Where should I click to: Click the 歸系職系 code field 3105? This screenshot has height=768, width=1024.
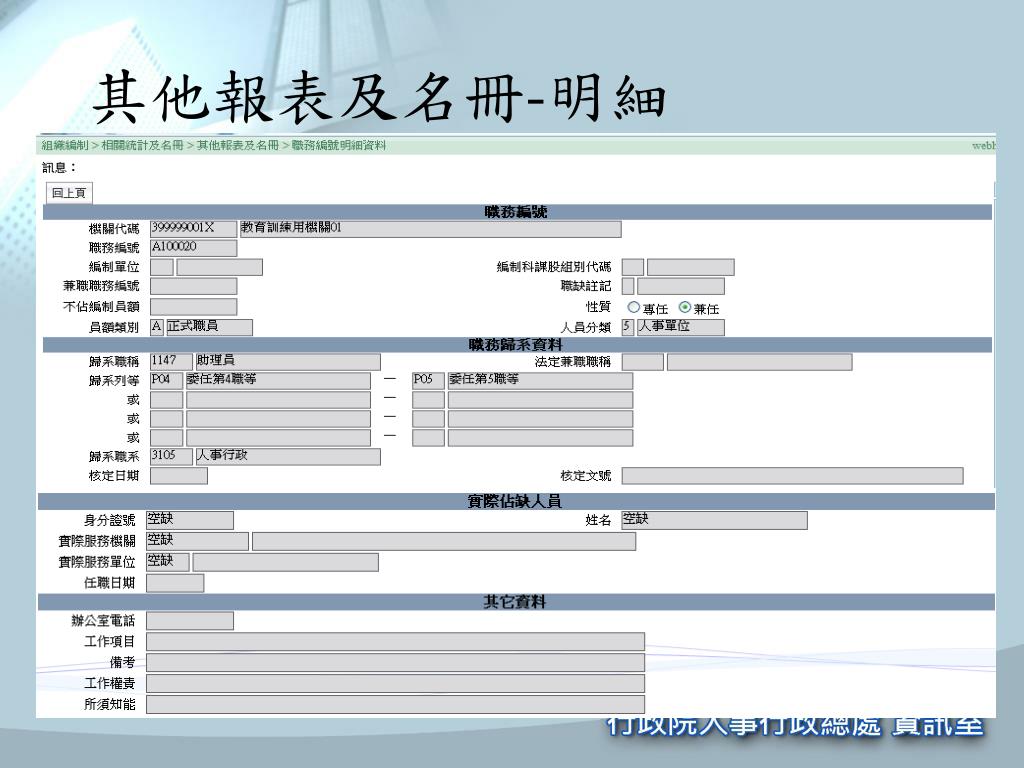click(x=171, y=456)
